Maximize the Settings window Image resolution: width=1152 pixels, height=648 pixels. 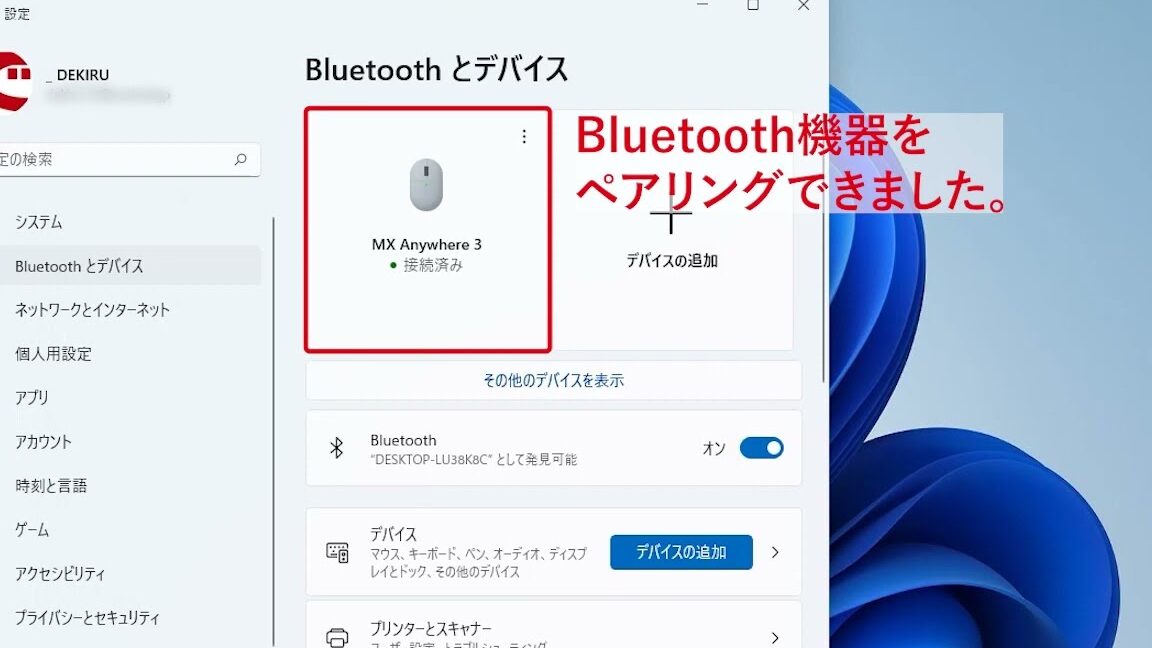tap(753, 5)
